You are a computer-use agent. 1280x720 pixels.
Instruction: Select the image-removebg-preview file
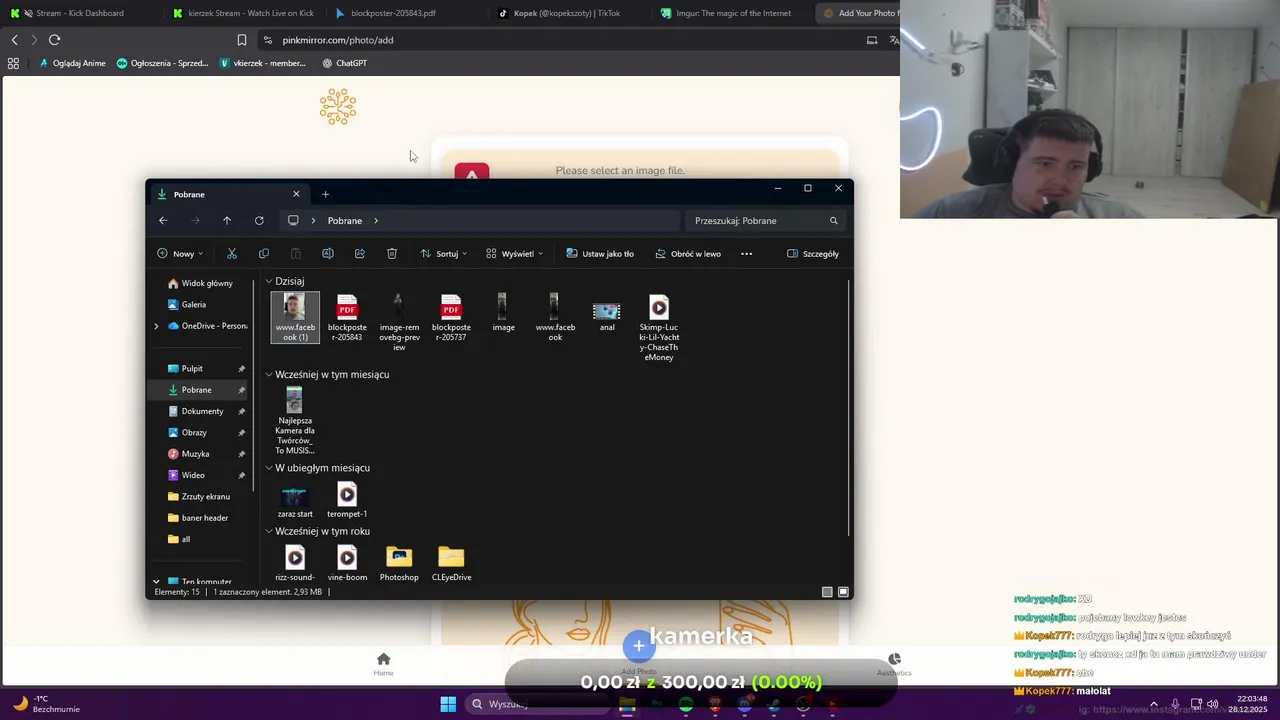tap(399, 322)
